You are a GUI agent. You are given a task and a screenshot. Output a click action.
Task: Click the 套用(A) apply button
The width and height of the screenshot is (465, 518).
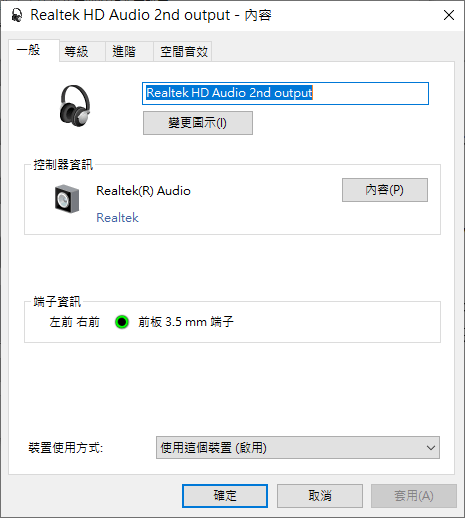(414, 496)
